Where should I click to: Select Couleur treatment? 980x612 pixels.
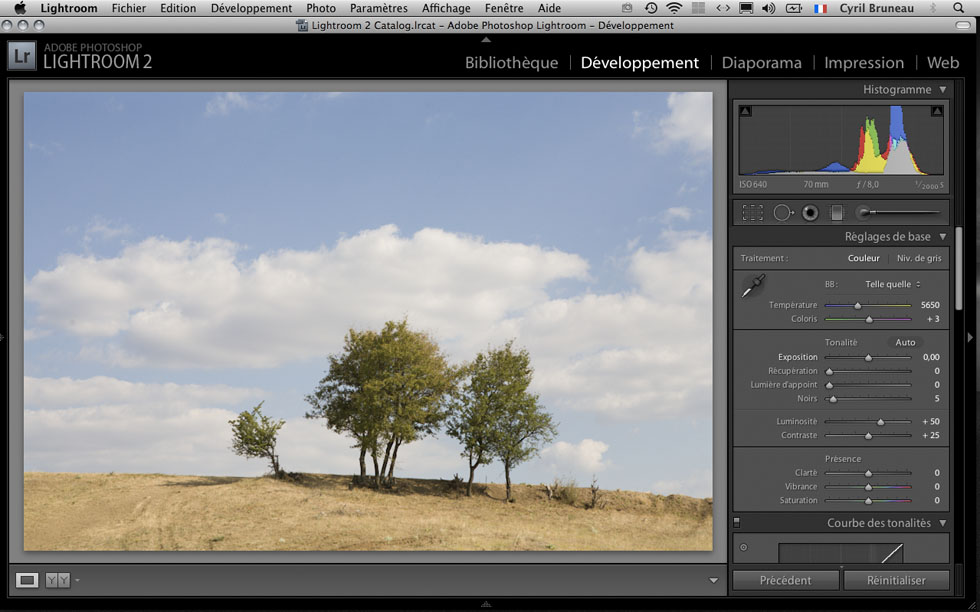pos(863,258)
